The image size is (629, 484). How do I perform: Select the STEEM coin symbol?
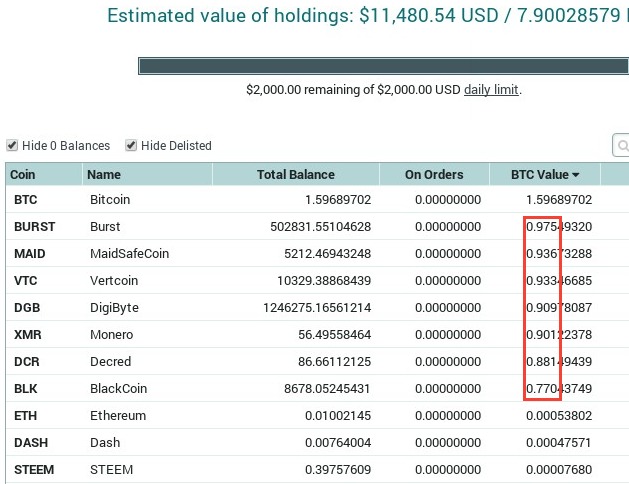pos(34,470)
